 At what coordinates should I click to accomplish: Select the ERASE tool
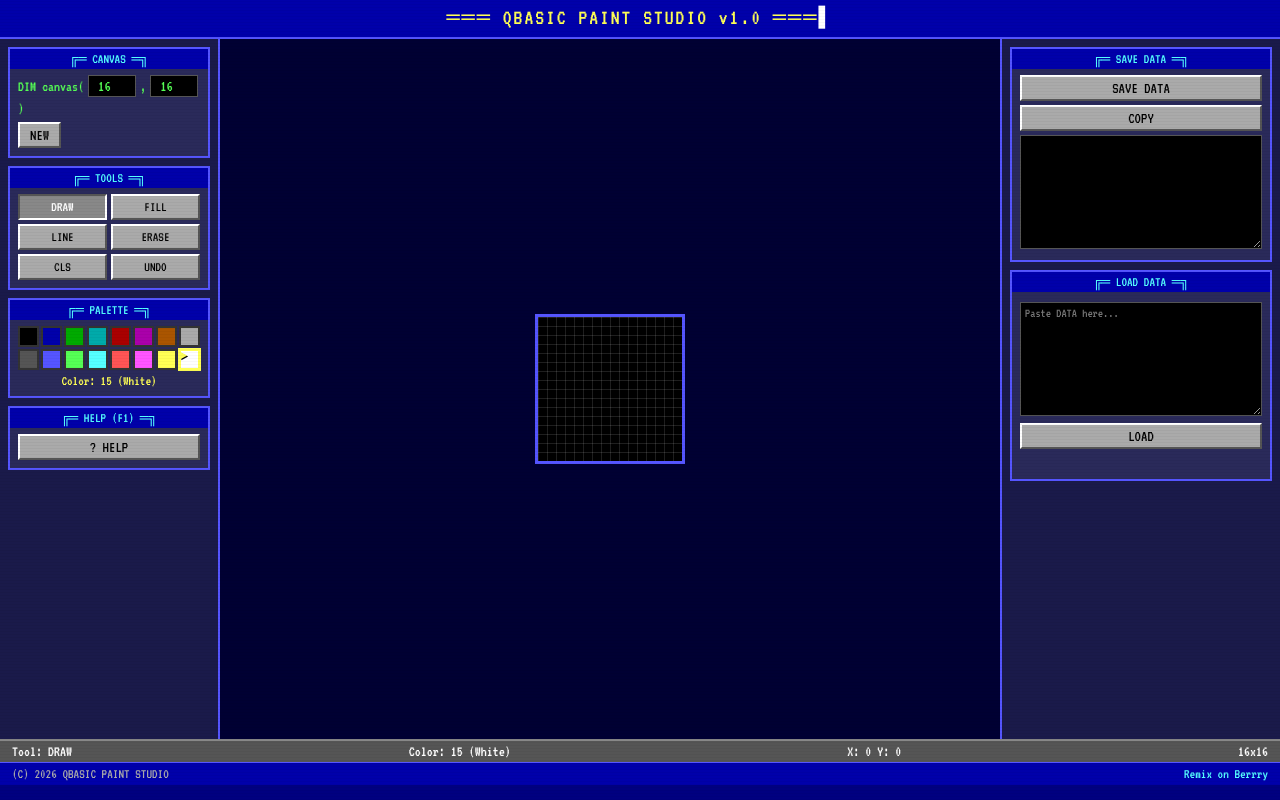tap(155, 237)
